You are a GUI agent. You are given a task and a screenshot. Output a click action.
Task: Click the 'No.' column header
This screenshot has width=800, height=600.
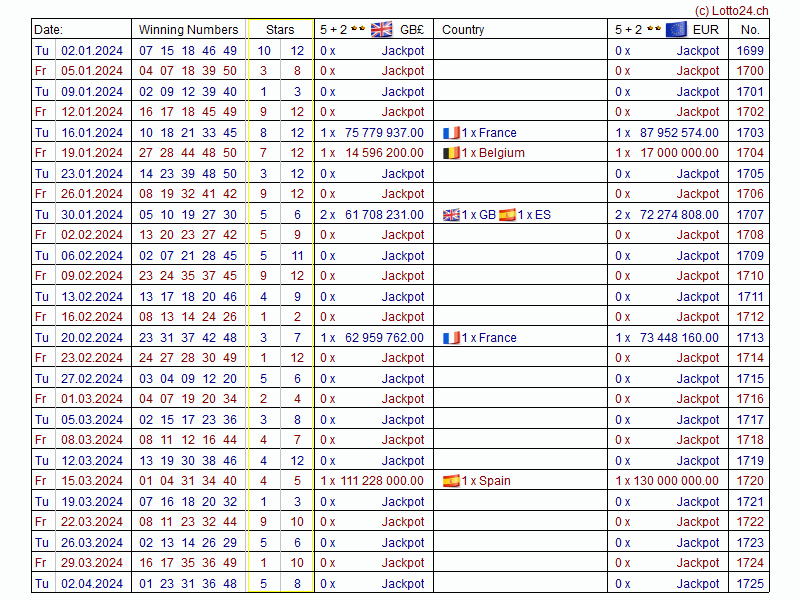point(750,30)
